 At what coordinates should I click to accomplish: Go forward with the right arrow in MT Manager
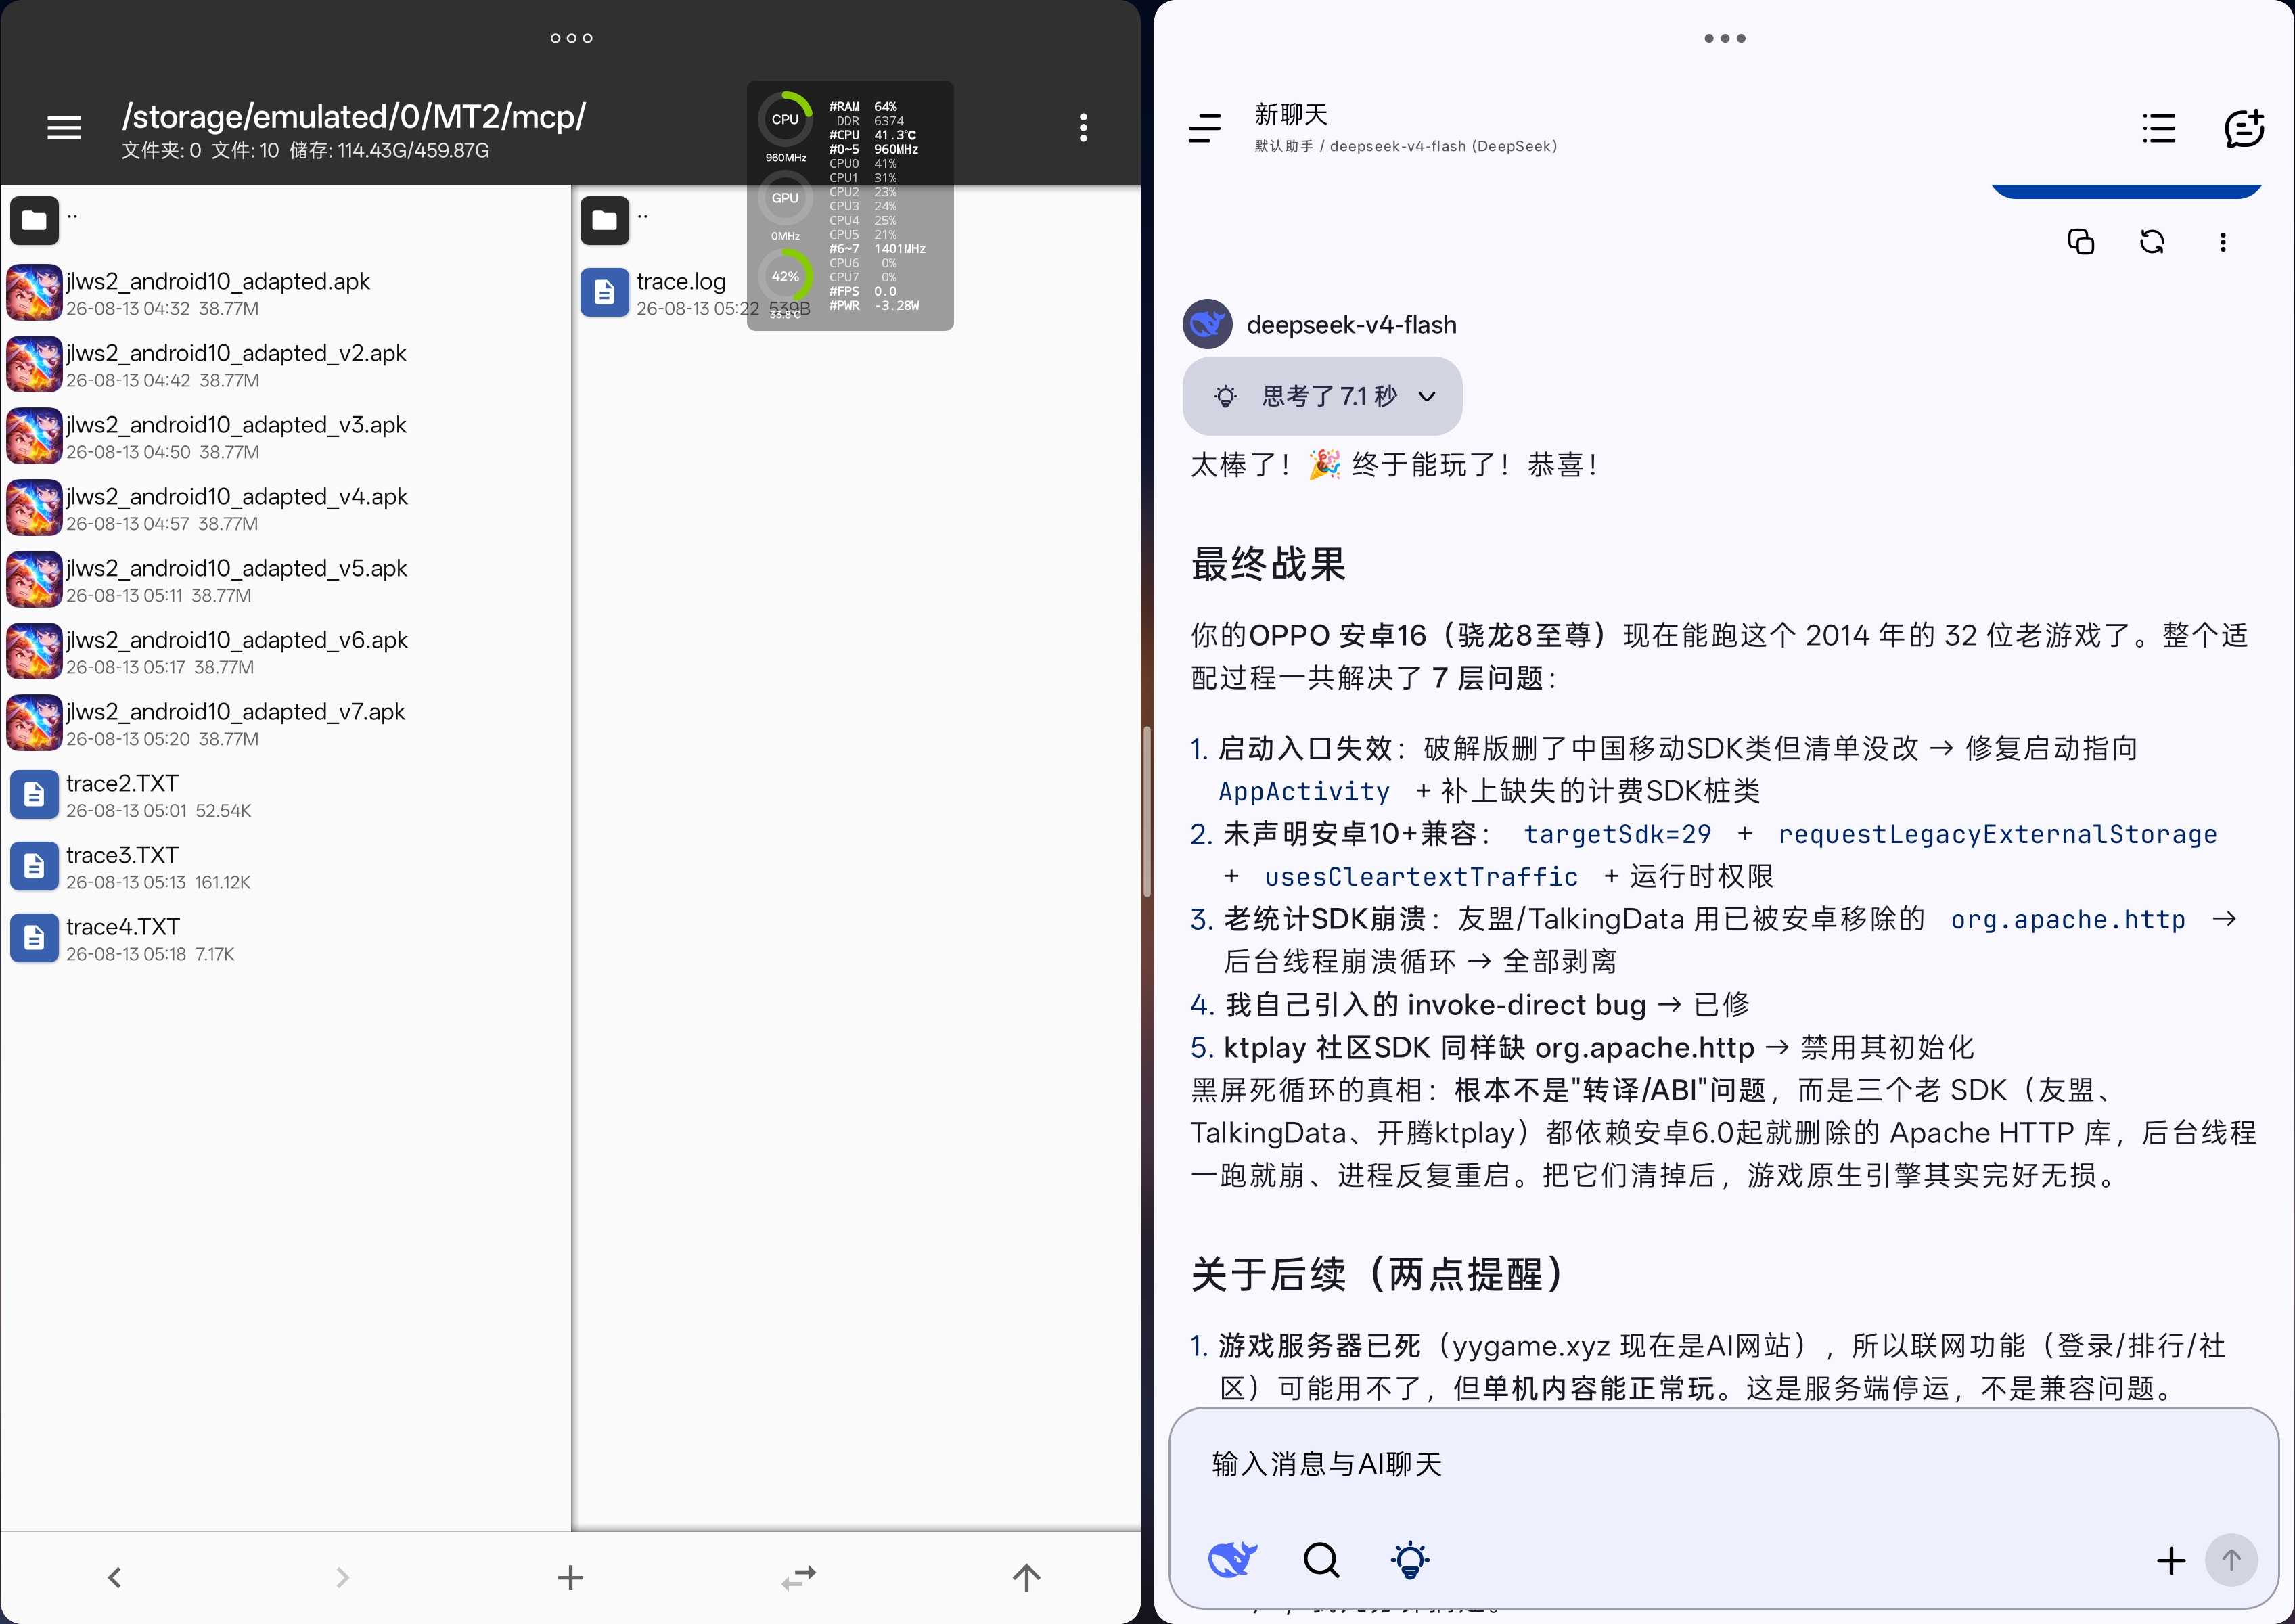tap(343, 1578)
